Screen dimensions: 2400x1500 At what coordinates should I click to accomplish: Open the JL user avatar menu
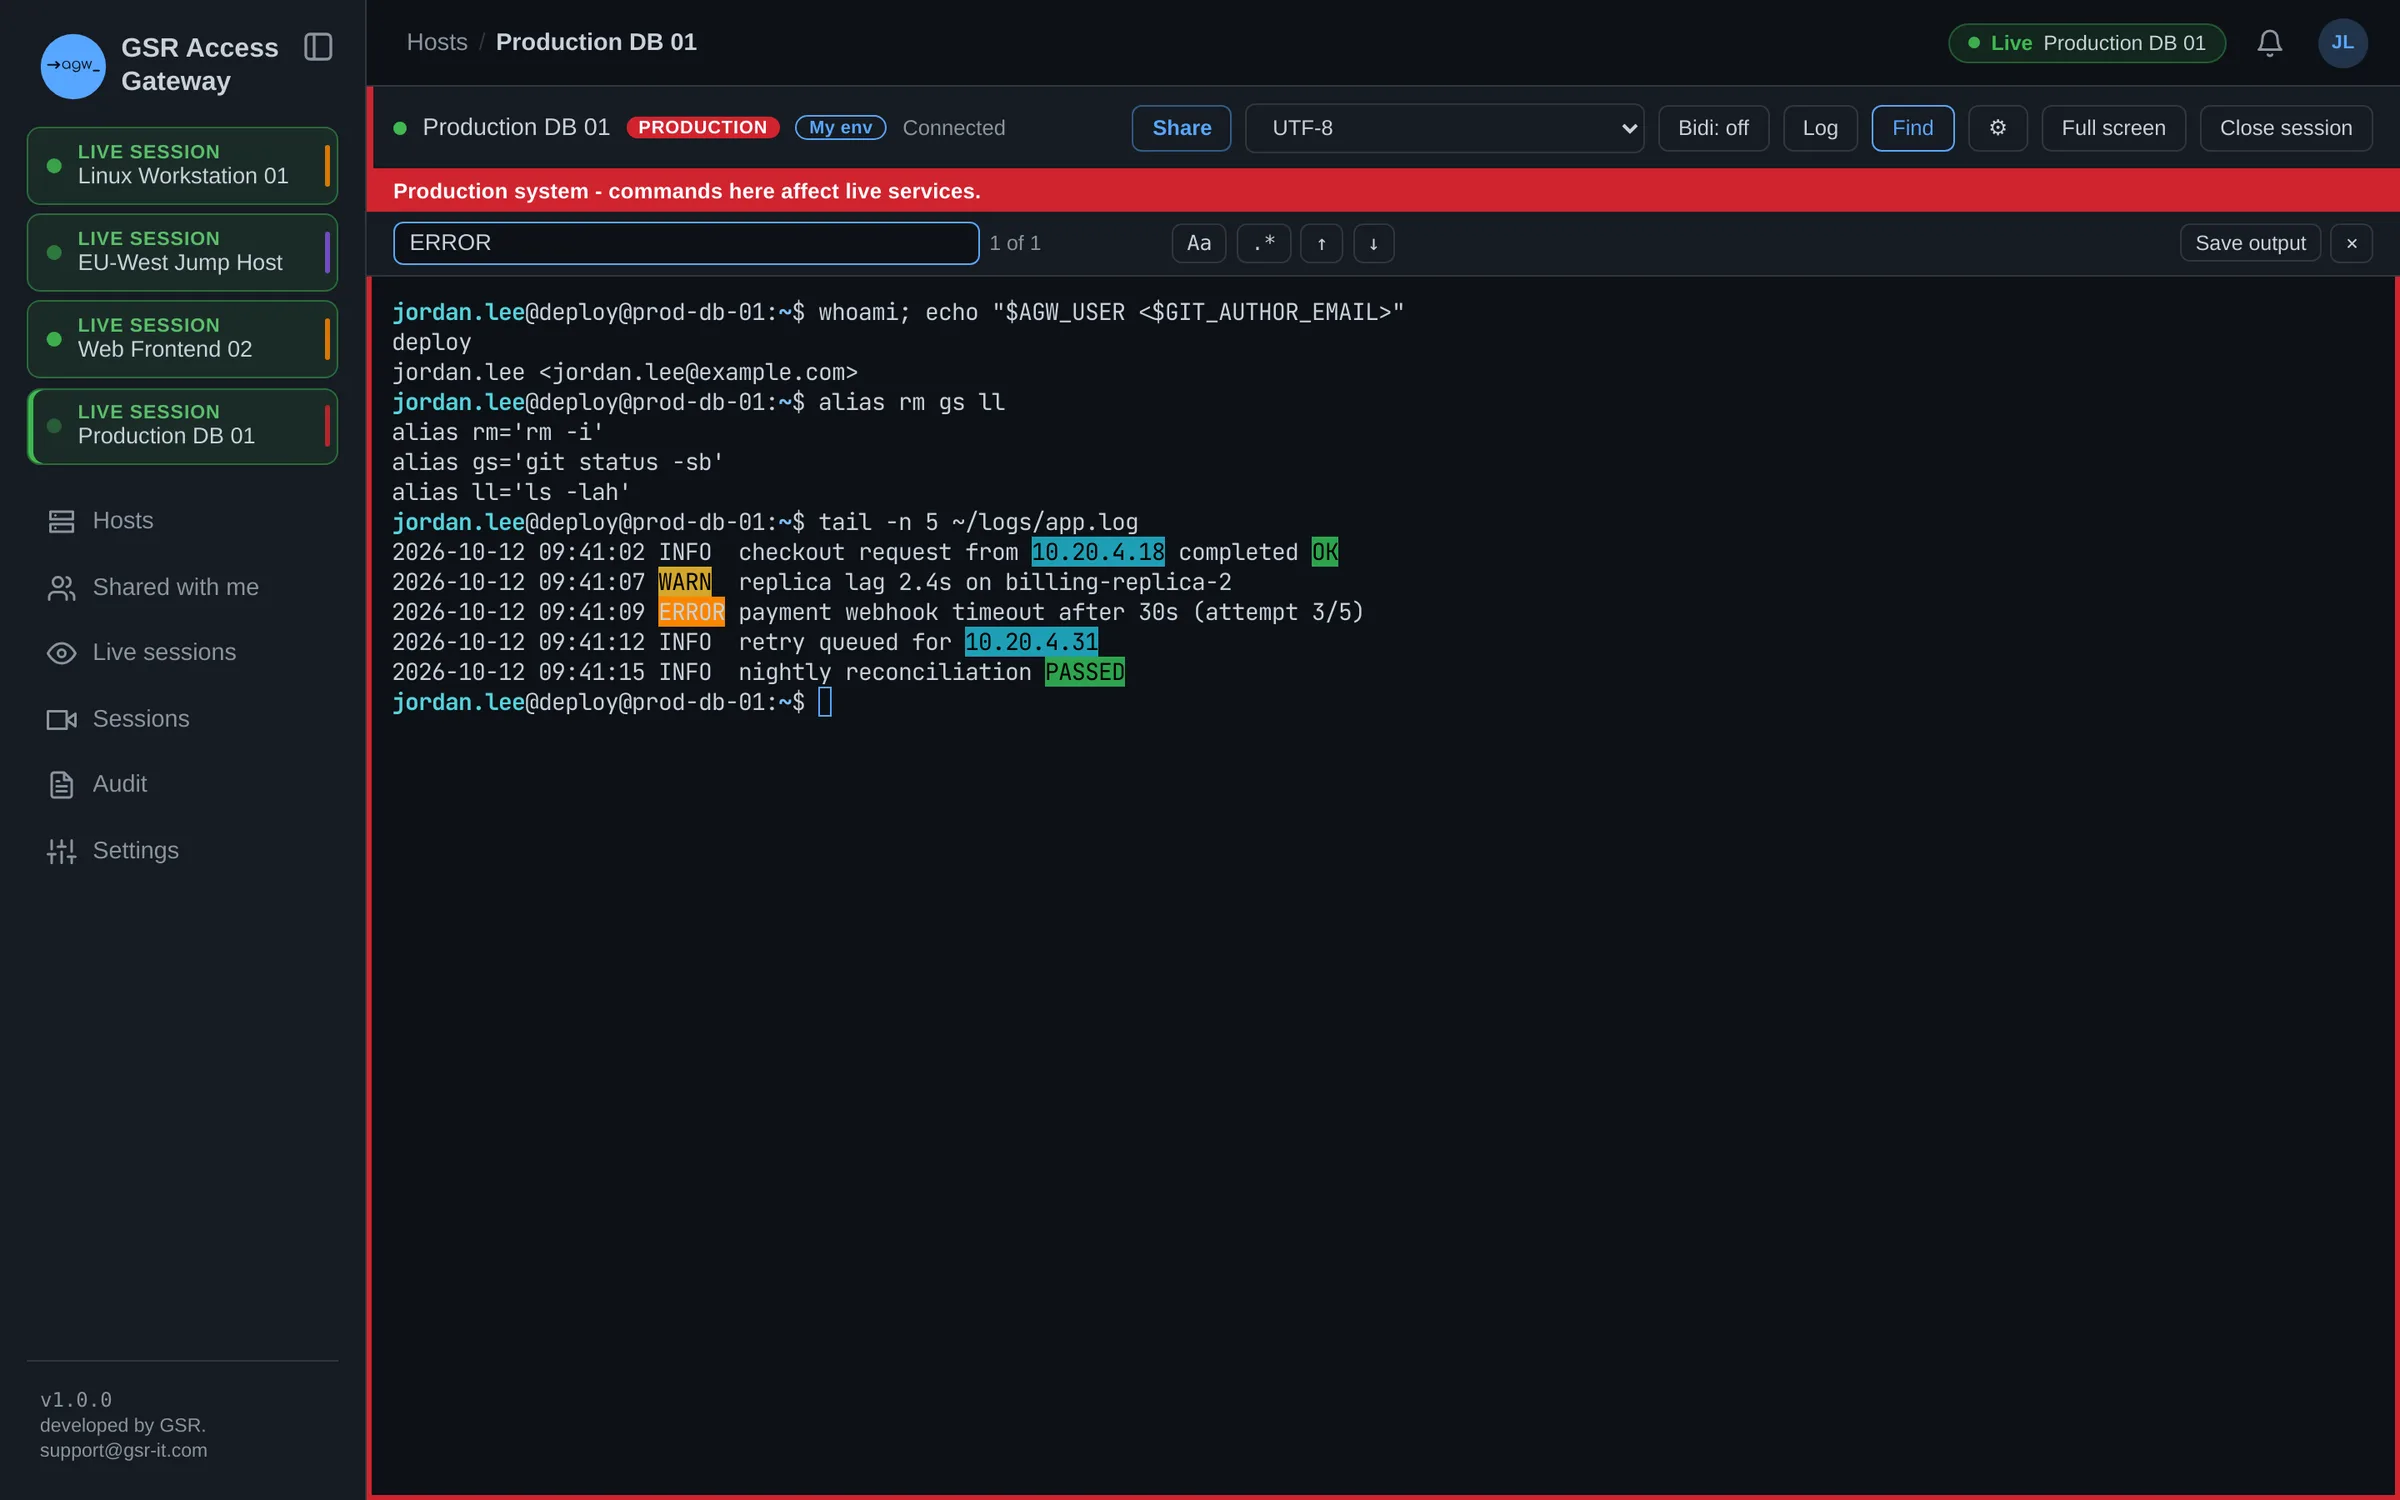point(2342,43)
